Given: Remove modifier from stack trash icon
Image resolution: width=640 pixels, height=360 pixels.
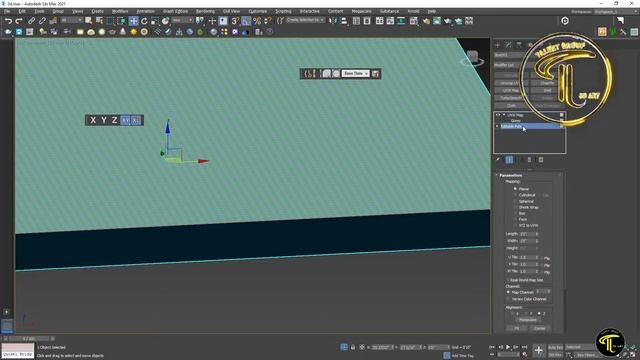Looking at the screenshot, I should point(529,160).
